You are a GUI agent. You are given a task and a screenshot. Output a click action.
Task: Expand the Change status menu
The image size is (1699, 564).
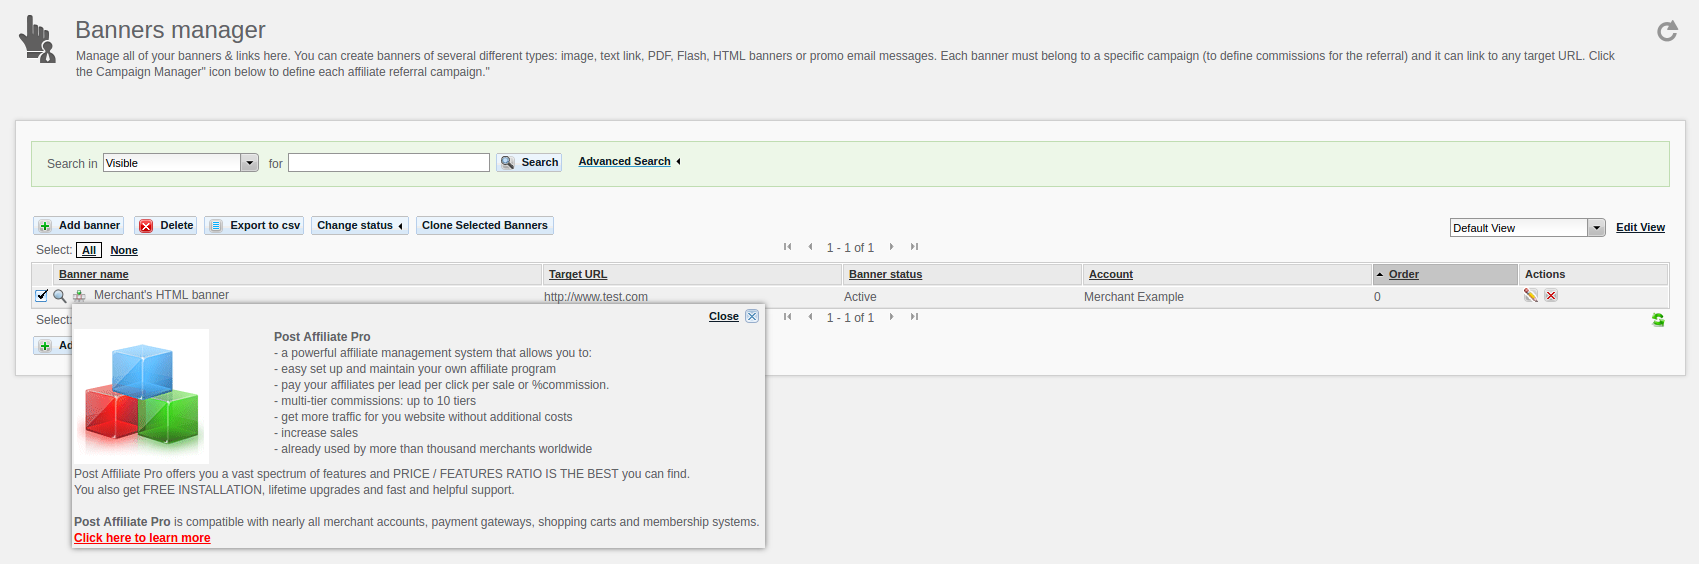tap(359, 226)
